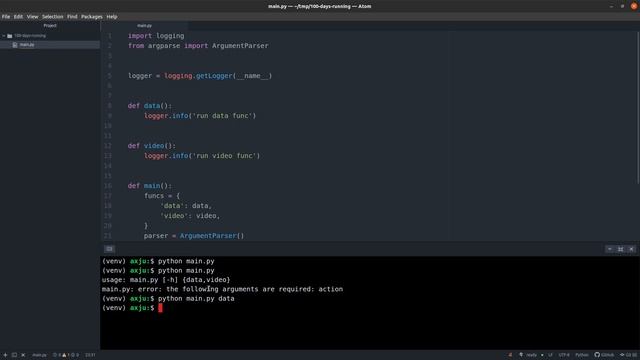Image resolution: width=640 pixels, height=360 pixels.
Task: Select the 100-days-running project folder icon
Action: tap(10, 36)
